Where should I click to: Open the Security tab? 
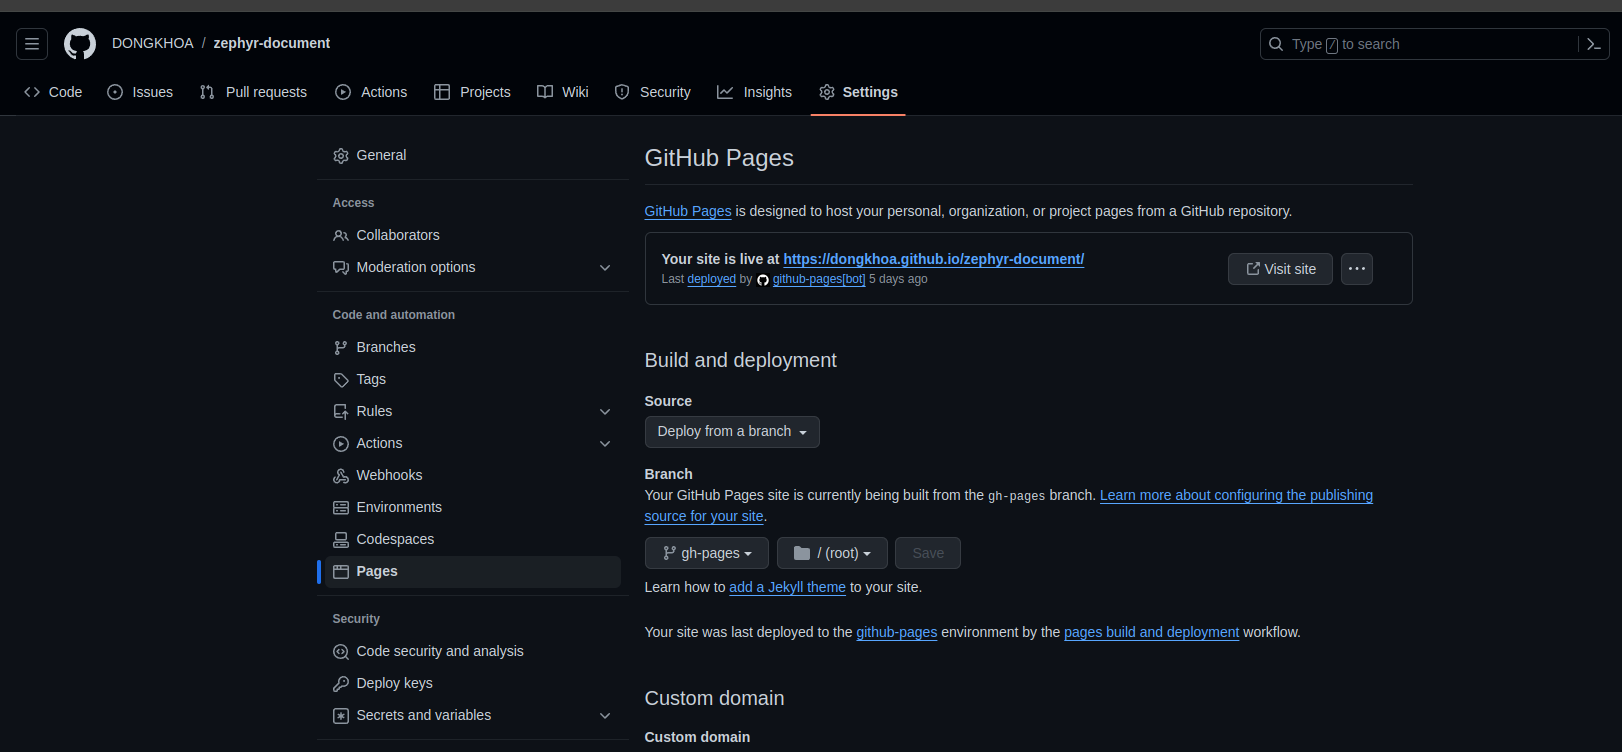coord(652,92)
